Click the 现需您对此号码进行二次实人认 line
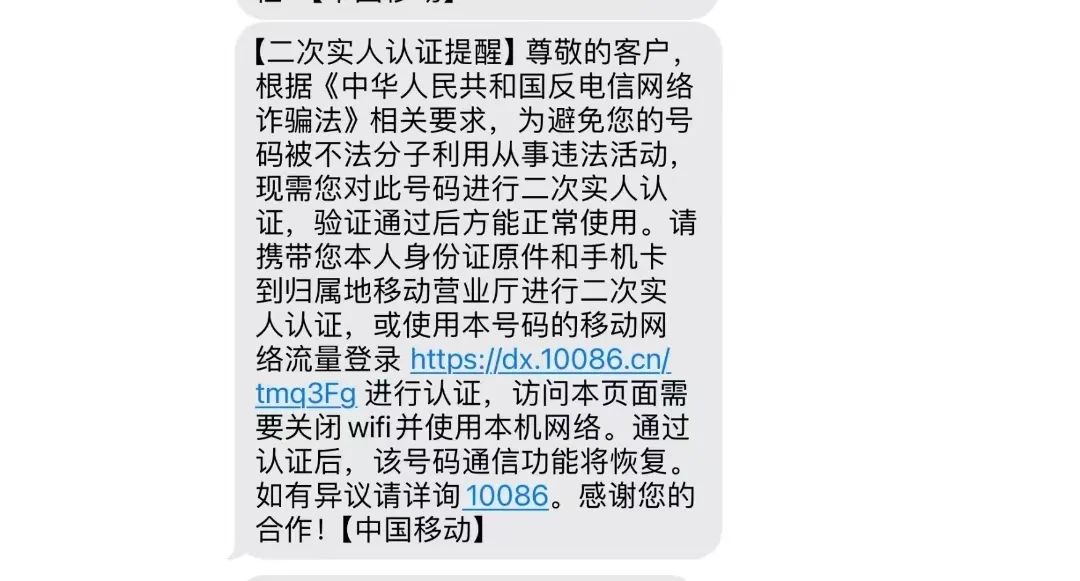Viewport: 1080px width, 581px height. 461,189
